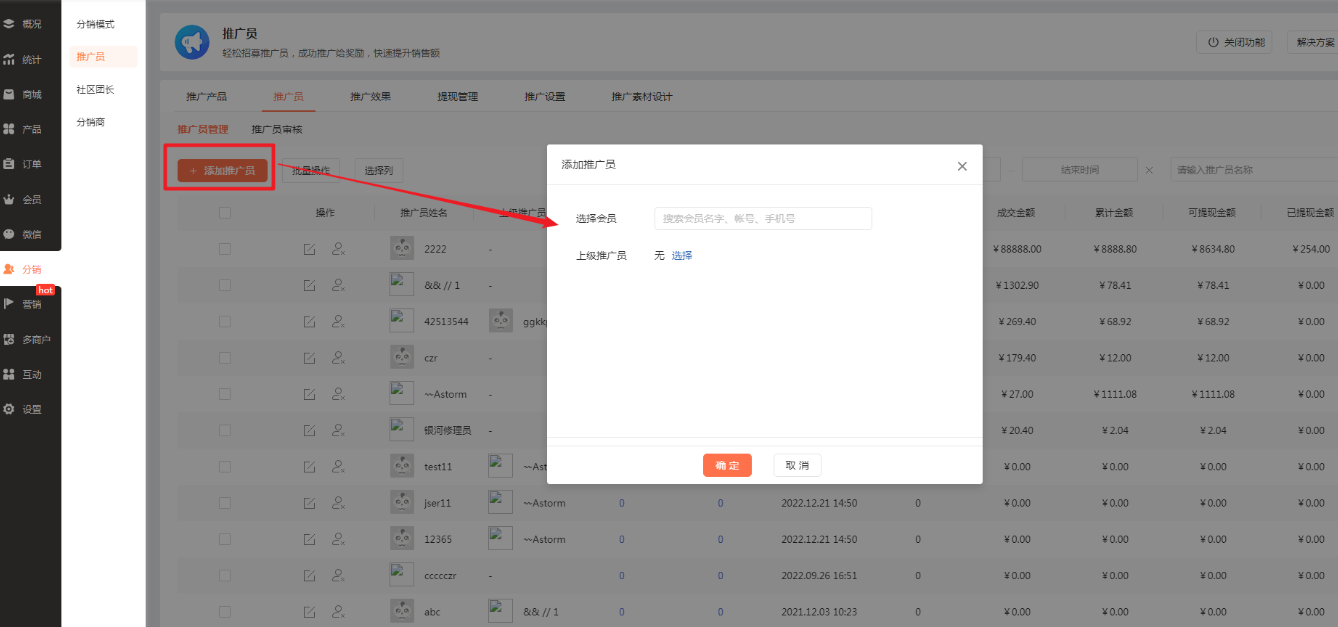
Task: Expand the 选择列 column selector
Action: coord(379,170)
